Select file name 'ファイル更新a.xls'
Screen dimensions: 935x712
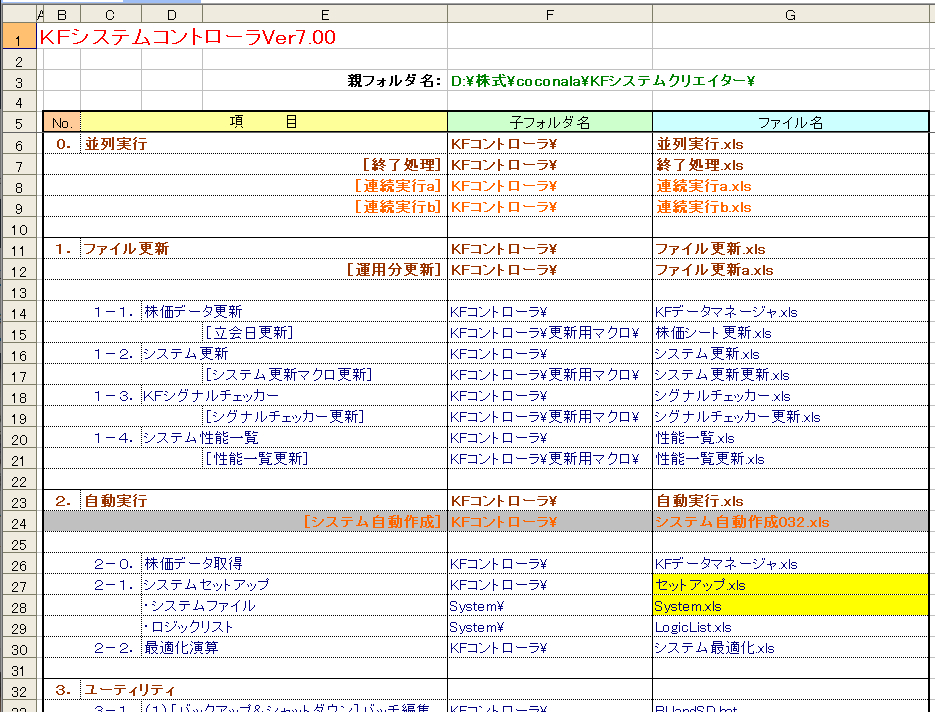(714, 270)
